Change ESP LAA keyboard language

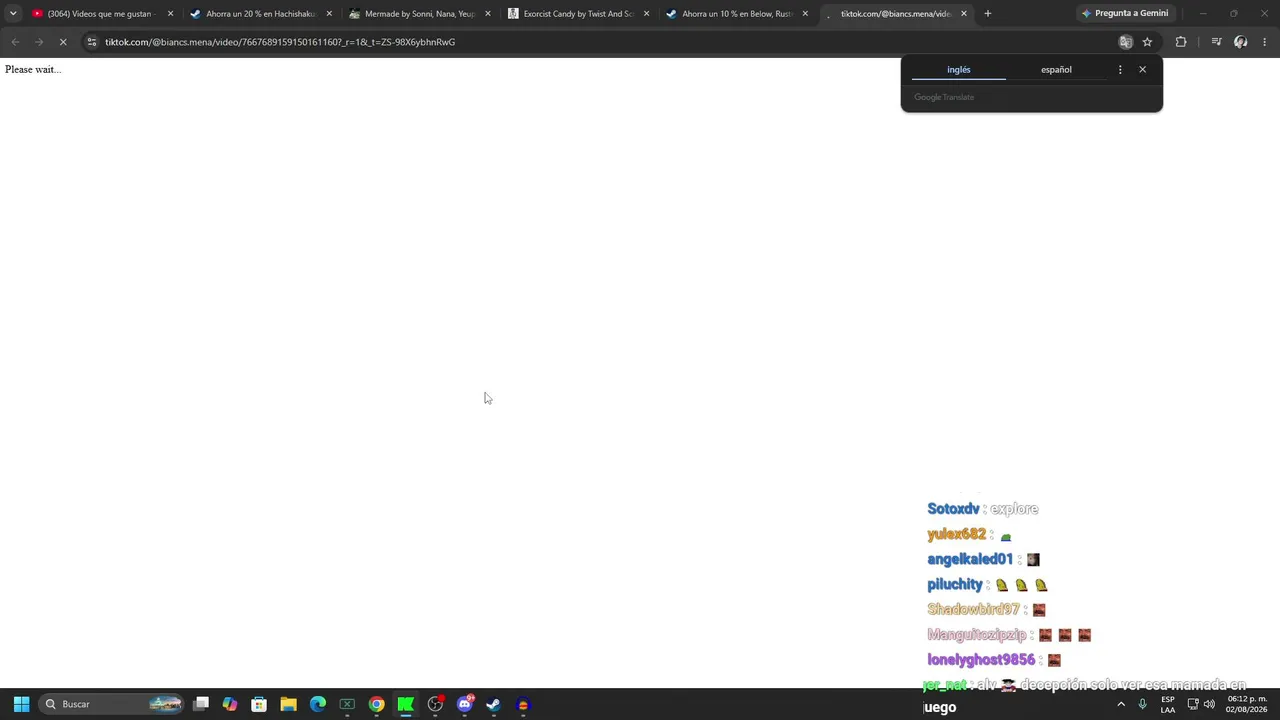click(1168, 704)
